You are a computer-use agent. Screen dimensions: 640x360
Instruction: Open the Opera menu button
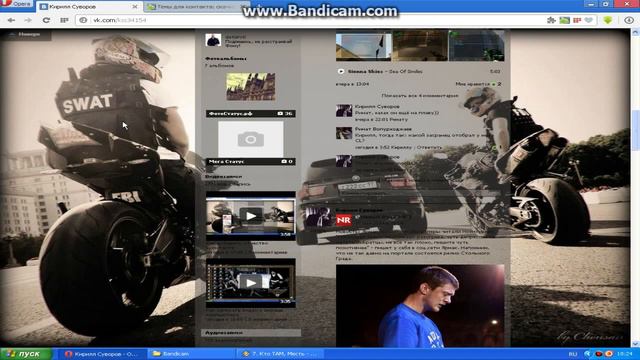[16, 4]
